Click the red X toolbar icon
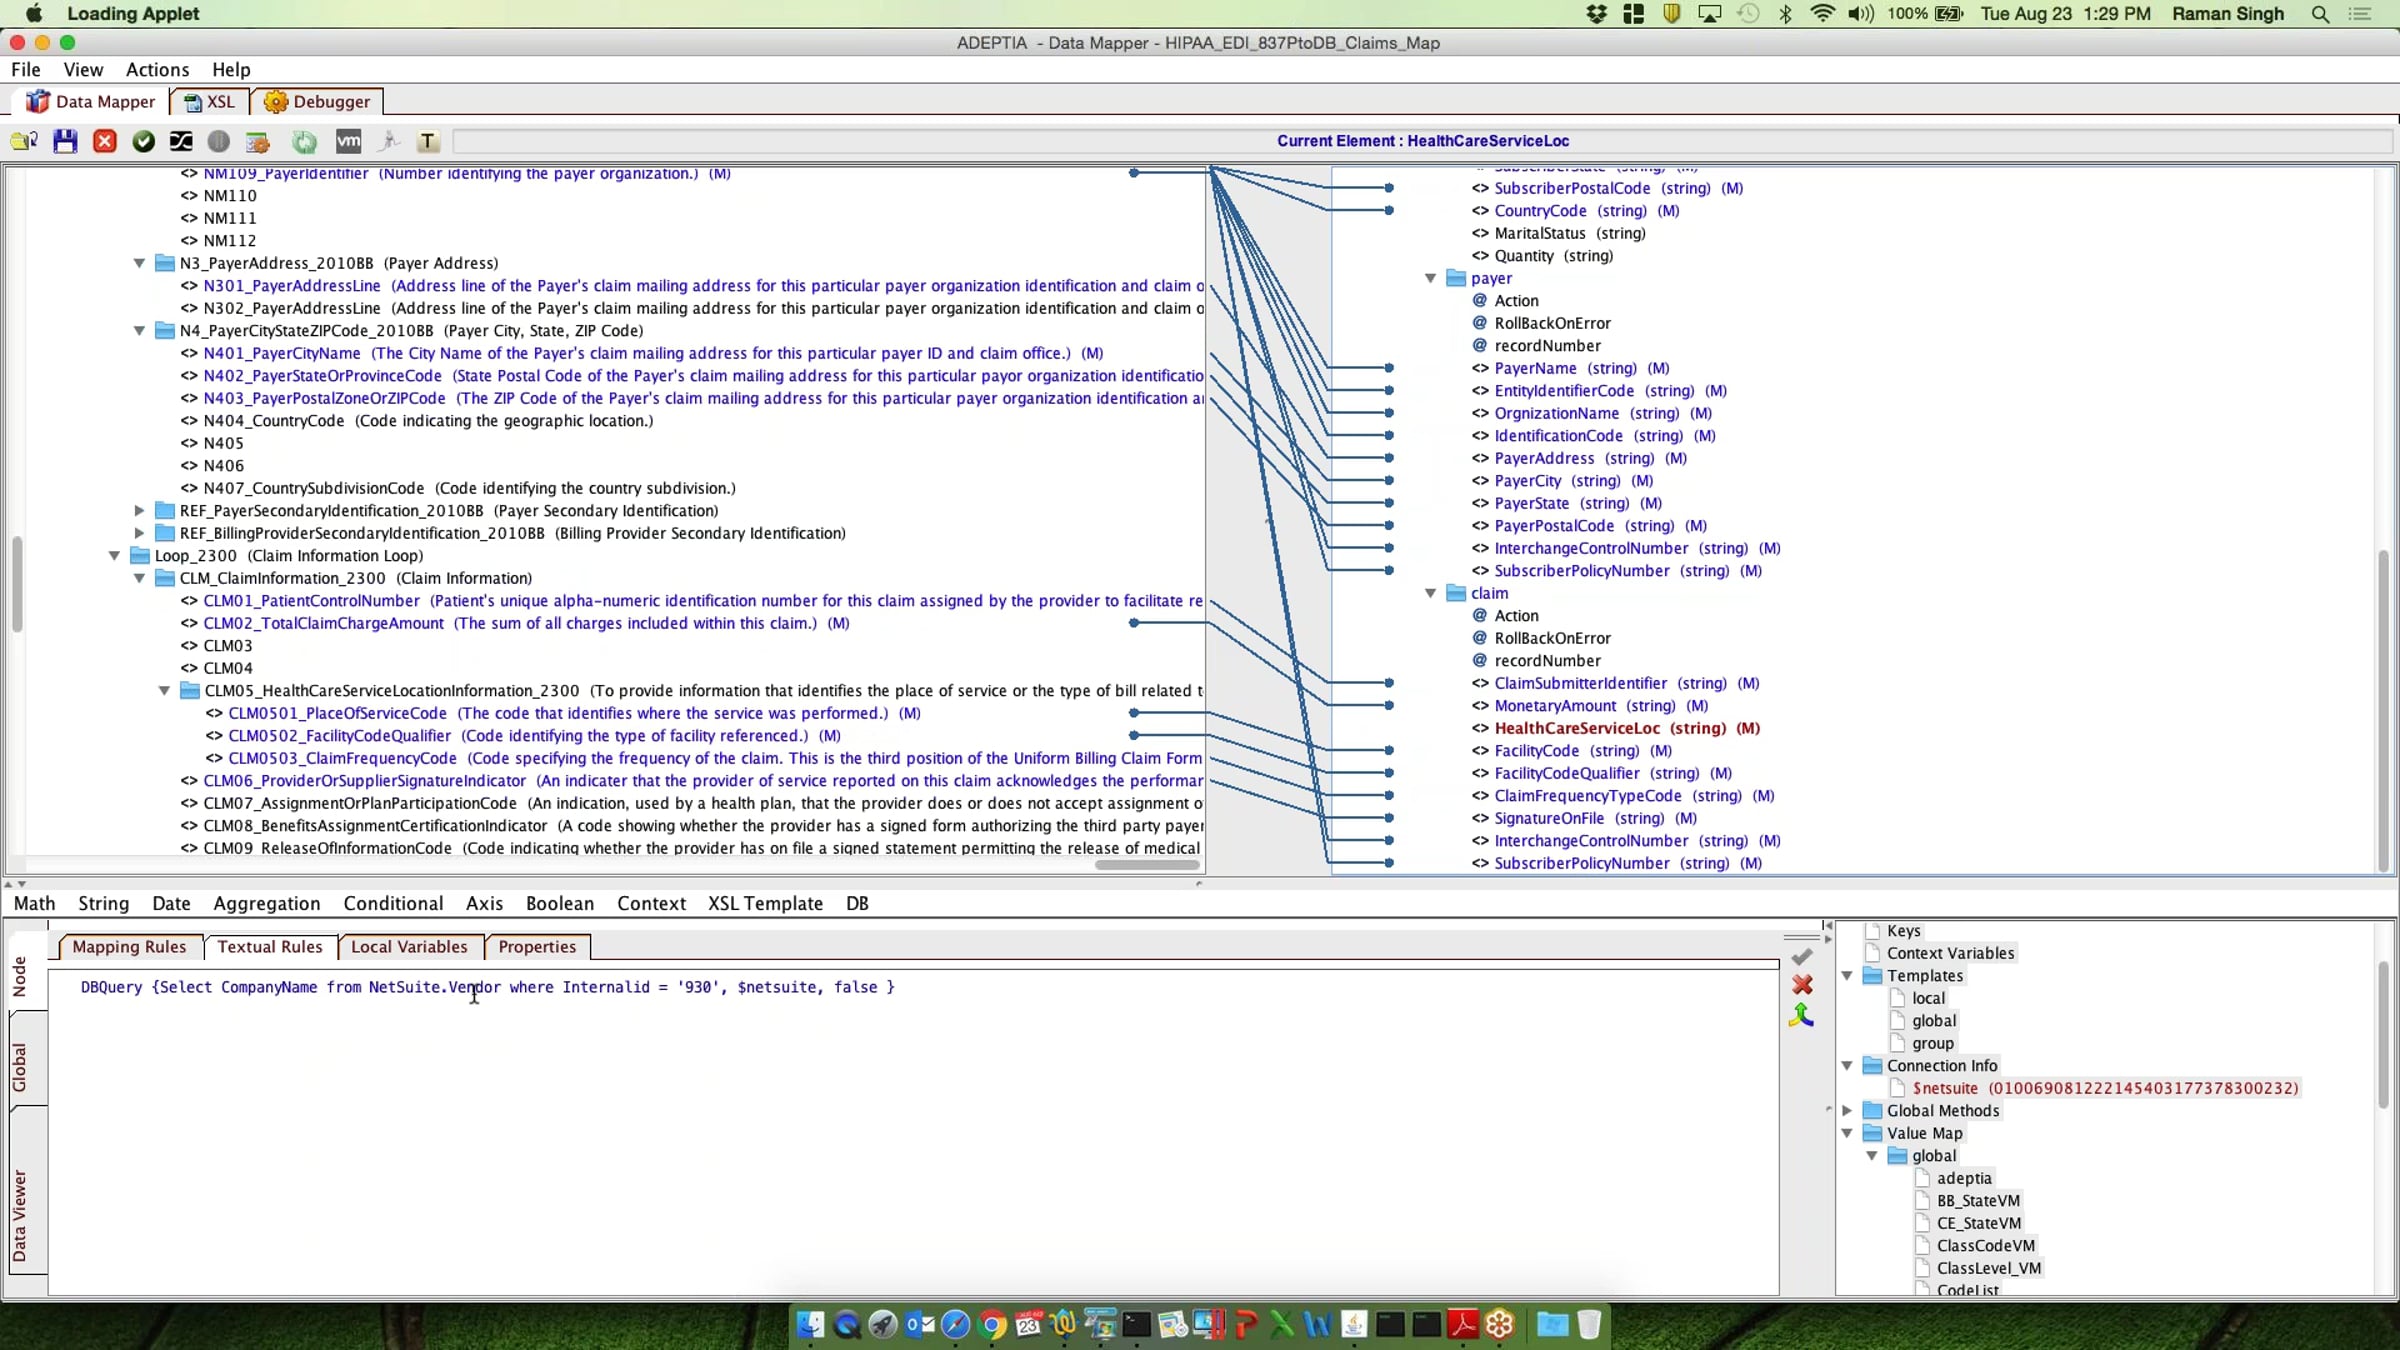This screenshot has height=1350, width=2400. [104, 142]
